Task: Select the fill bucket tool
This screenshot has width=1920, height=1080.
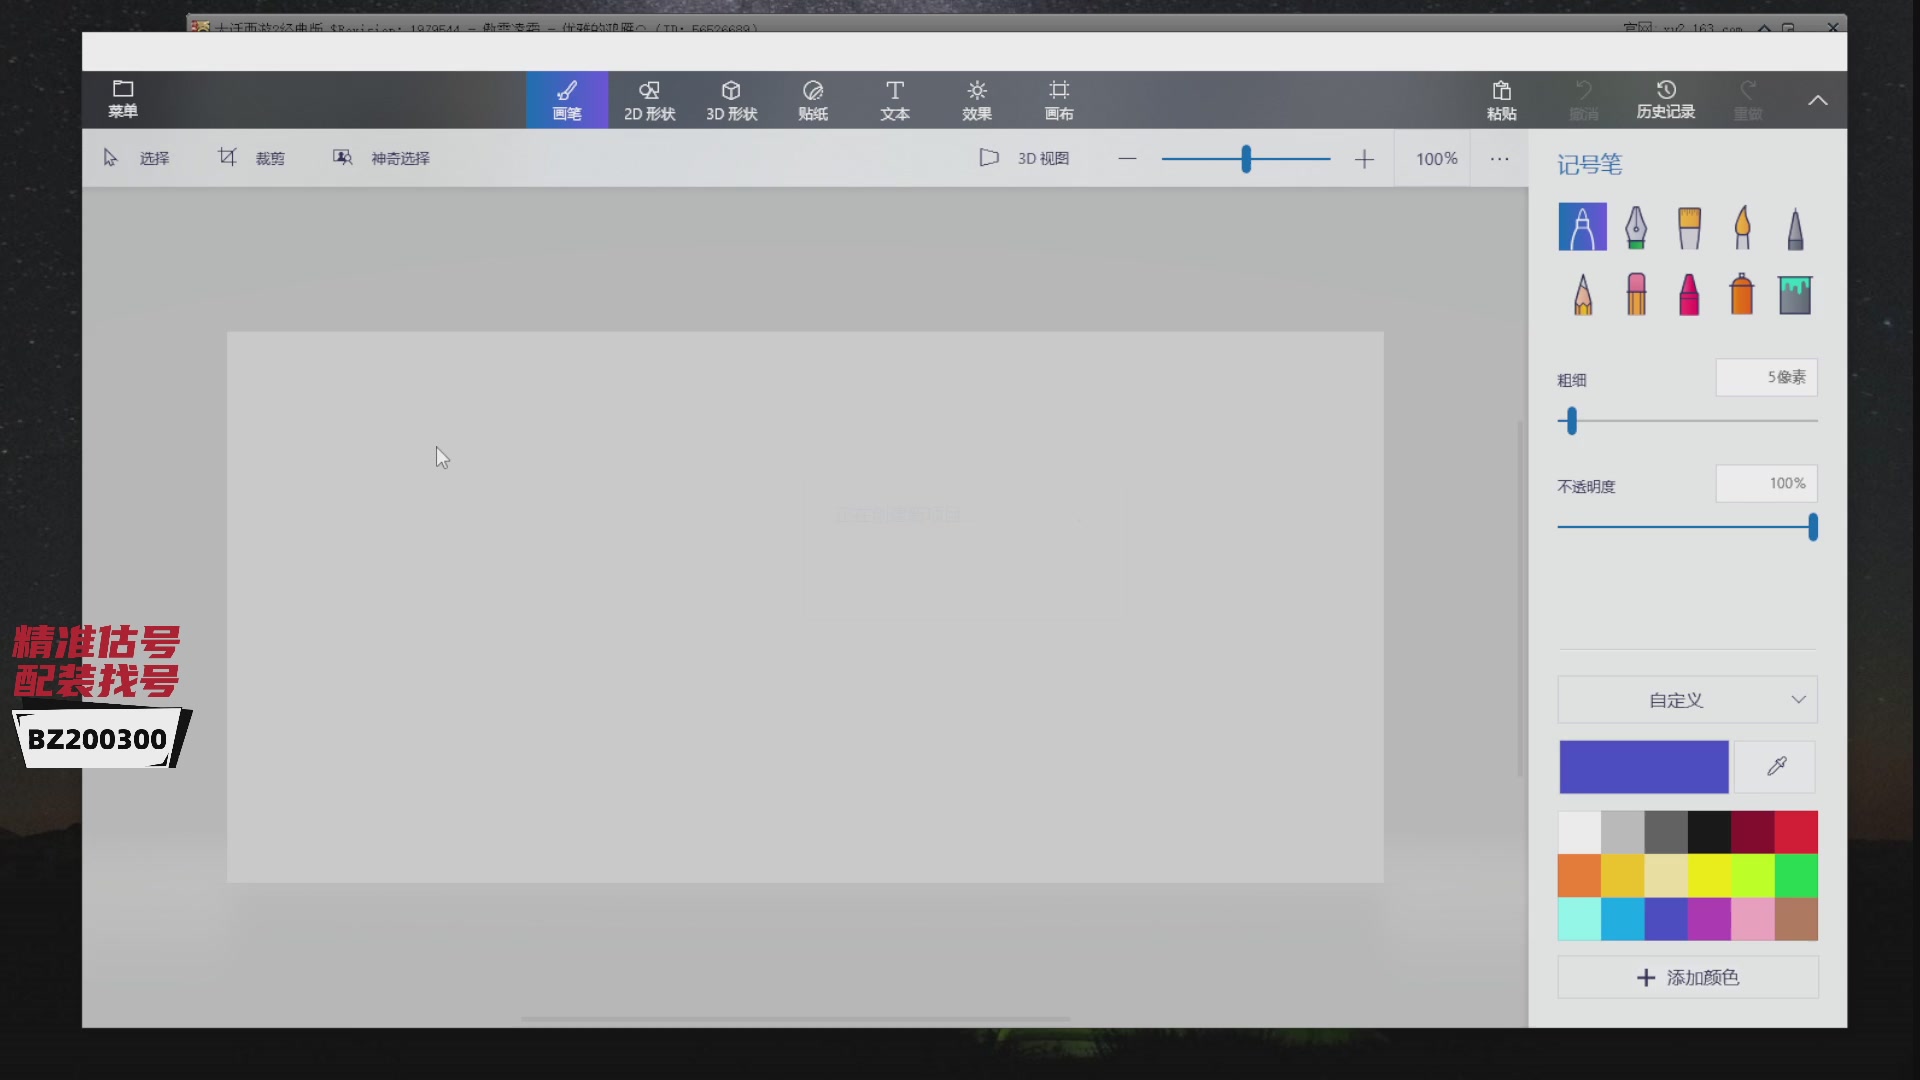Action: click(x=1795, y=295)
